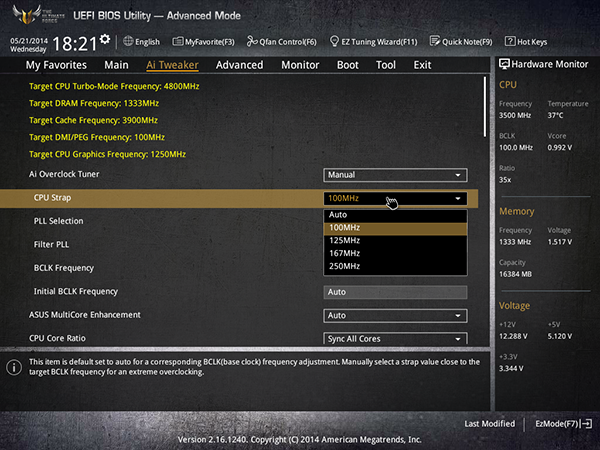Click memory frequency 1333 MHz value
This screenshot has width=600, height=450.
tap(515, 242)
